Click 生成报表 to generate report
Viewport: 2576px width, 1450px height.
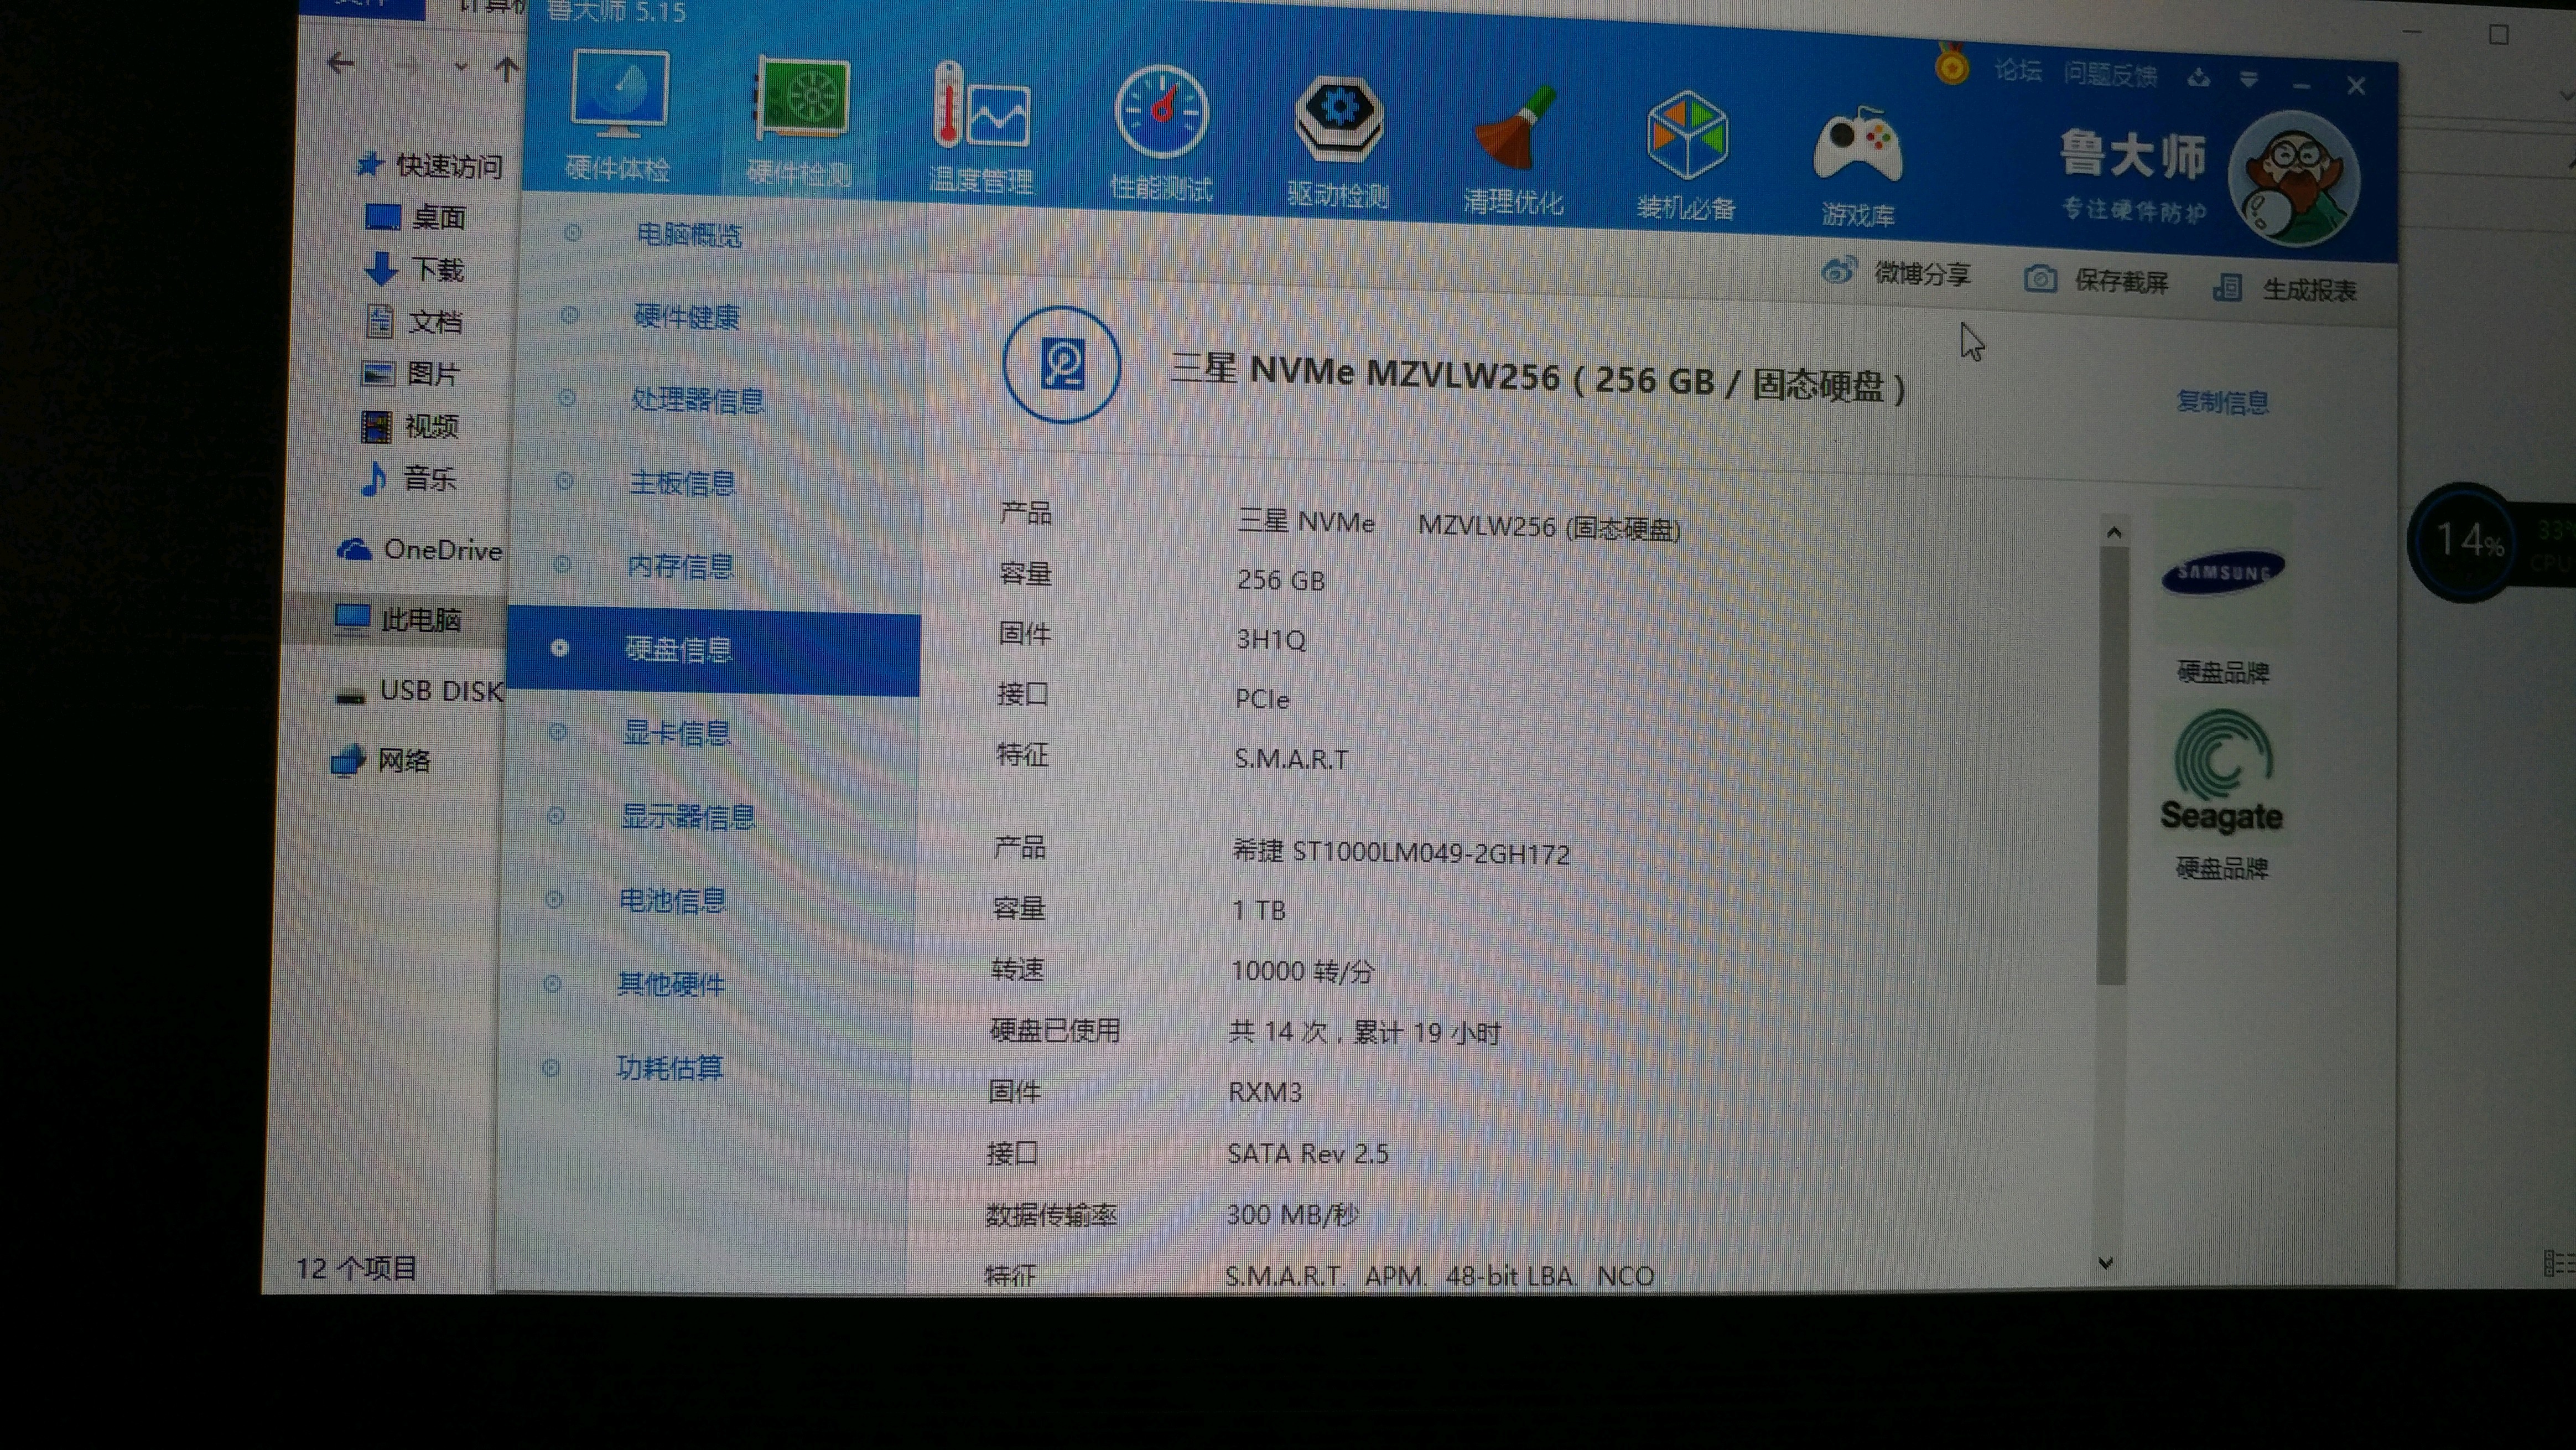[x=2285, y=289]
